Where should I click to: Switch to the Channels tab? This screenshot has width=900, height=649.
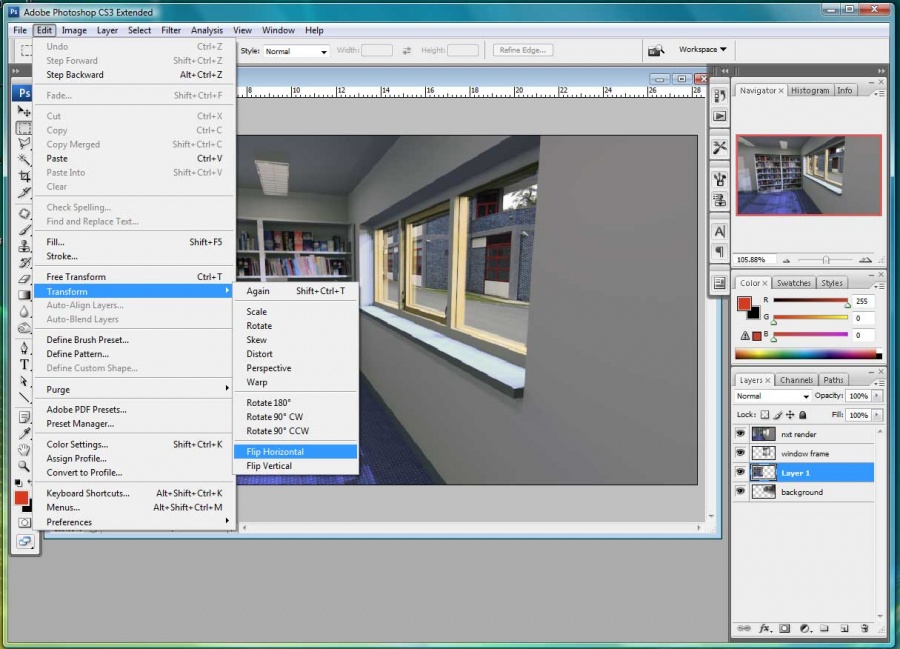796,380
